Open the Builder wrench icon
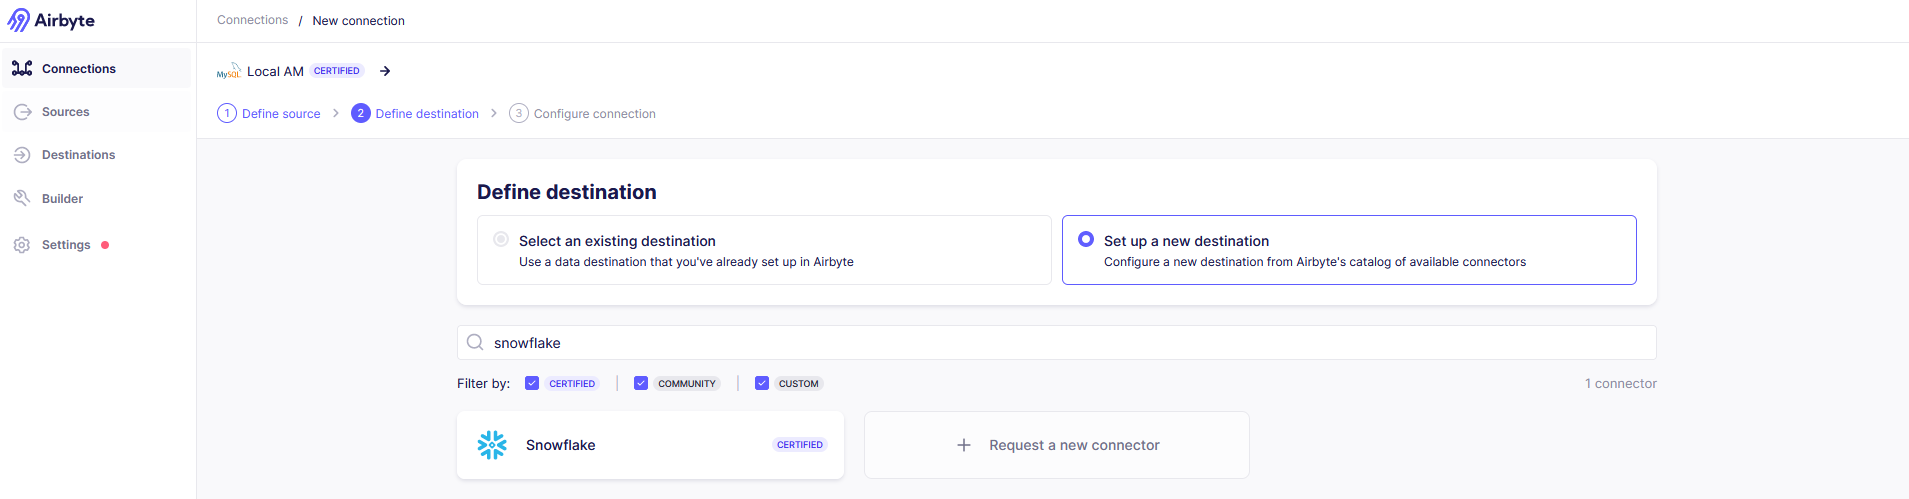This screenshot has width=1909, height=499. pyautogui.click(x=22, y=198)
